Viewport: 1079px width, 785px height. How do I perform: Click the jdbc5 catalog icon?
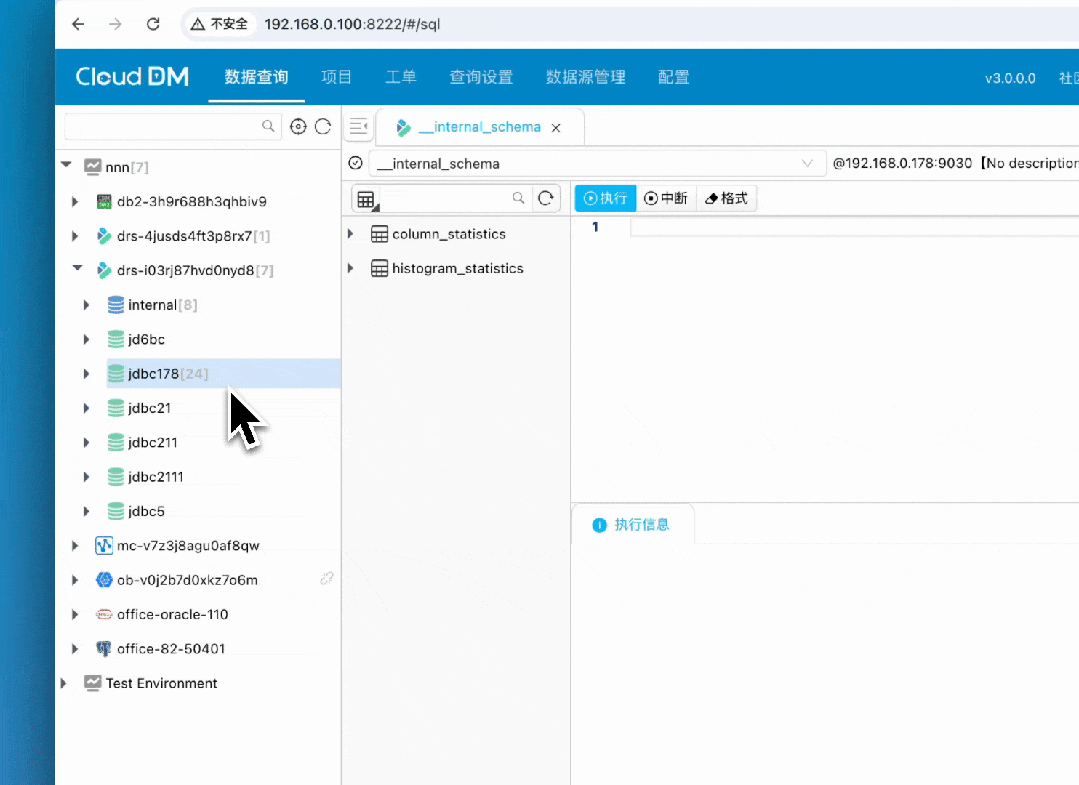click(116, 511)
